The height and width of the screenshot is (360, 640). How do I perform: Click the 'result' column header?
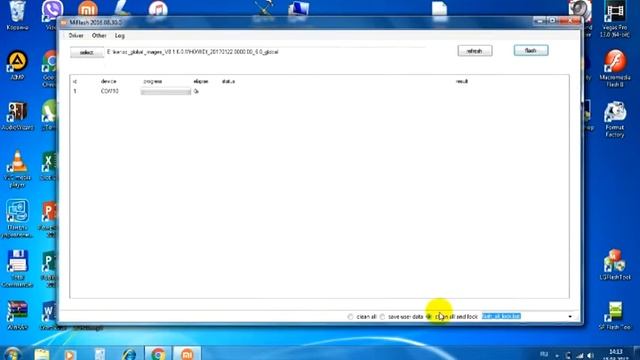pyautogui.click(x=462, y=81)
